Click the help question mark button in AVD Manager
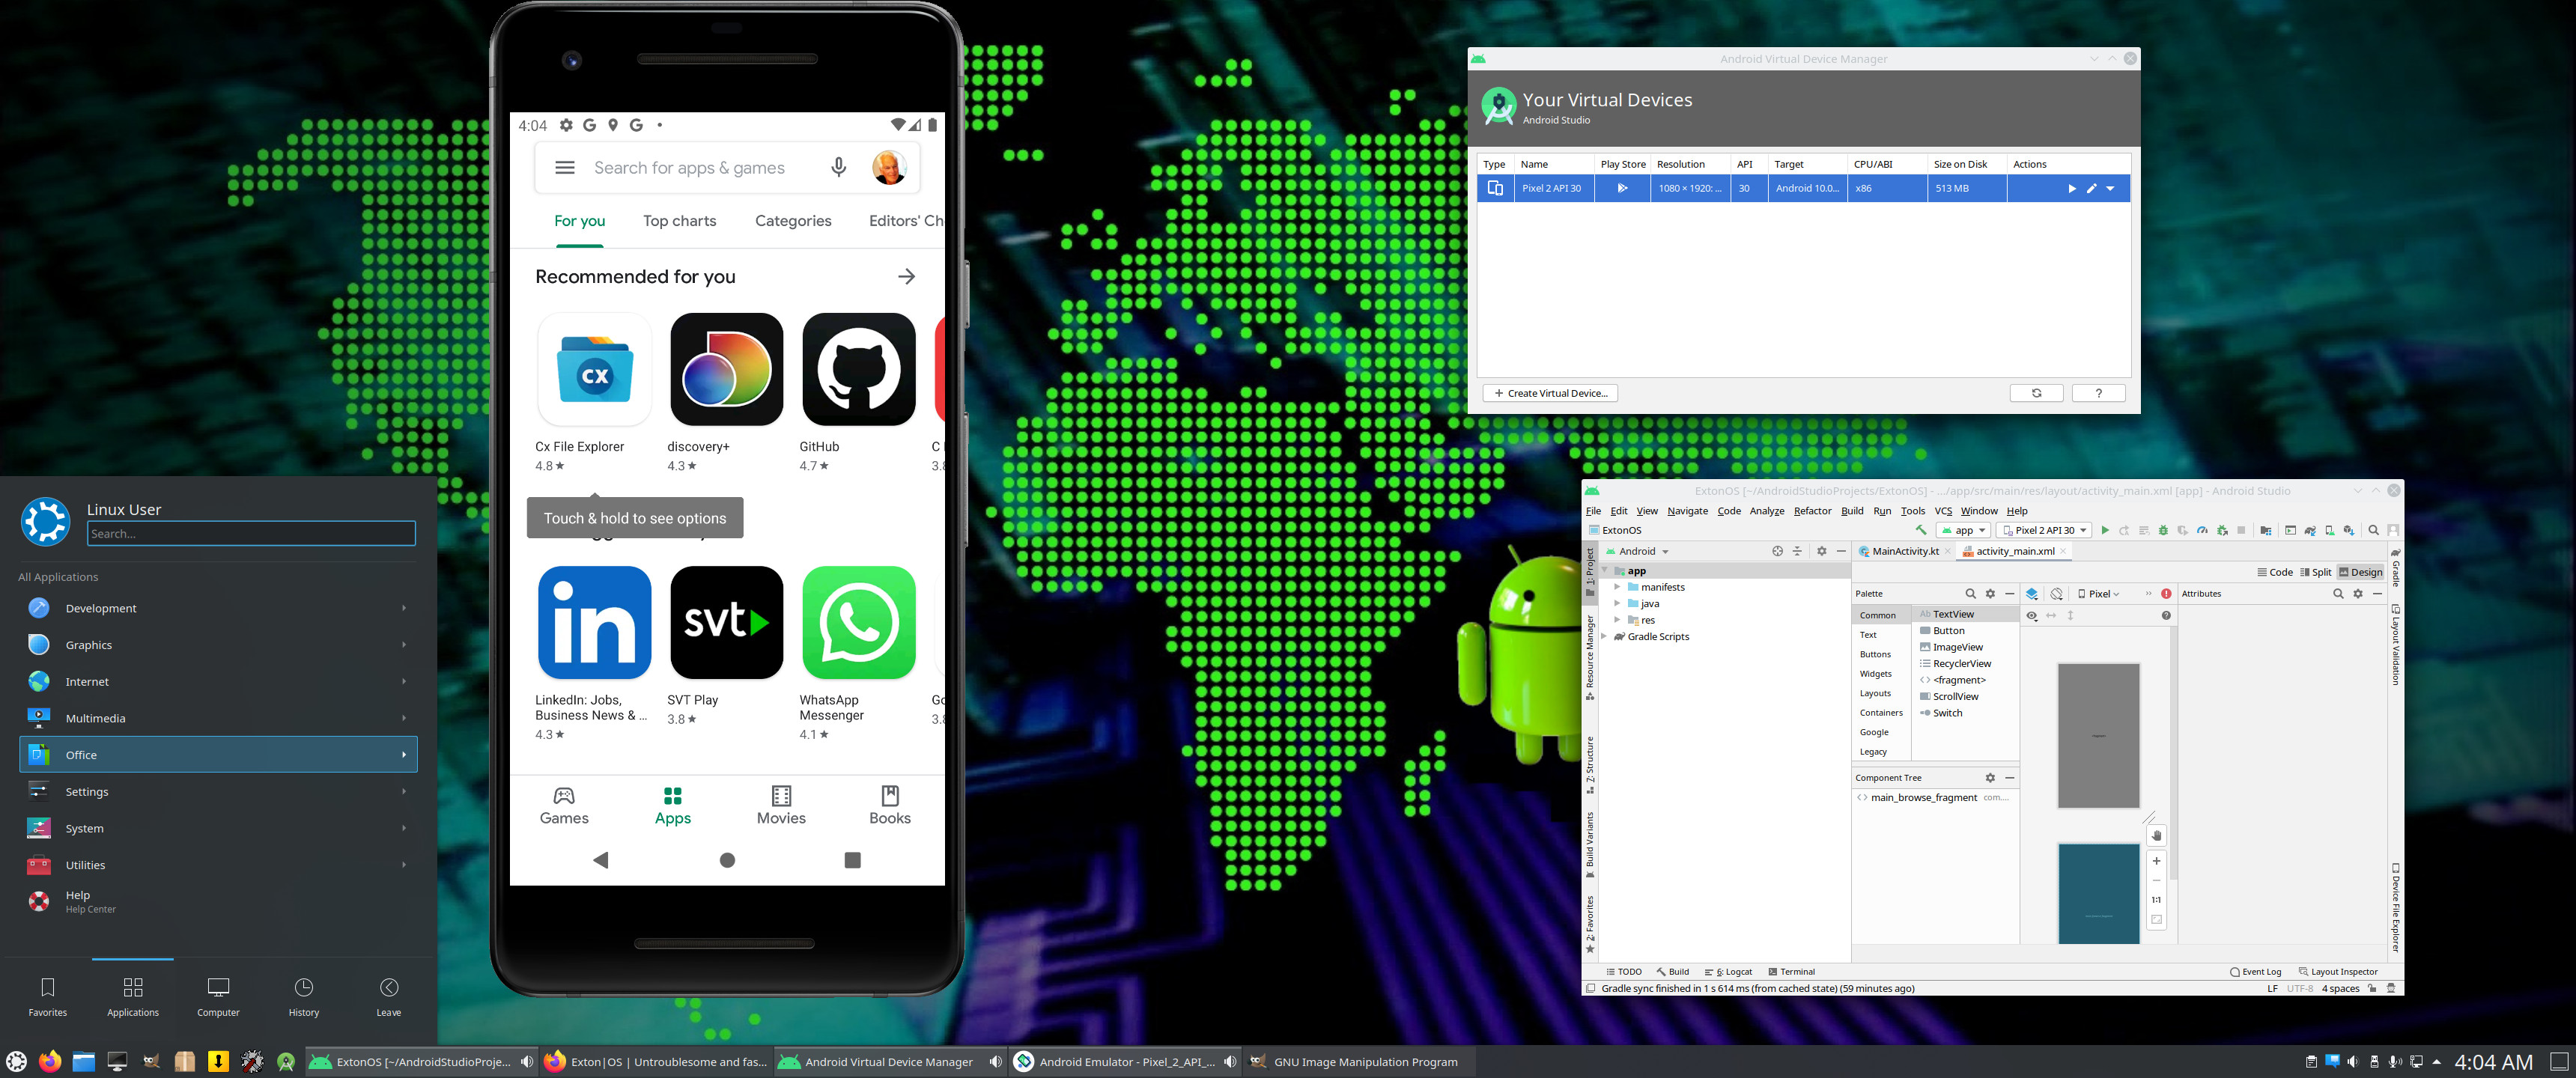This screenshot has width=2576, height=1078. (x=2098, y=393)
